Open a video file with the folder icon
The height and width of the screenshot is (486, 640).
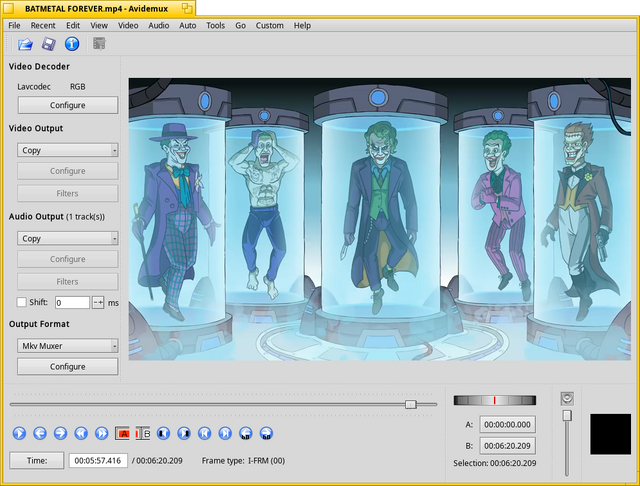click(x=25, y=44)
